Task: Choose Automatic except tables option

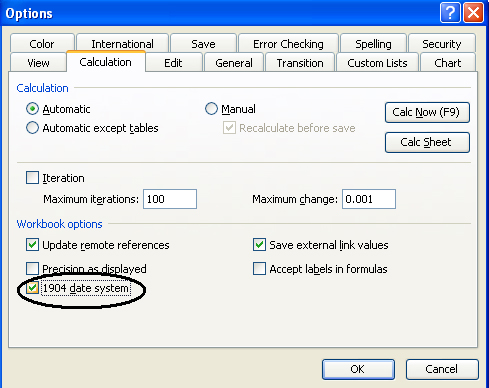Action: pyautogui.click(x=32, y=128)
